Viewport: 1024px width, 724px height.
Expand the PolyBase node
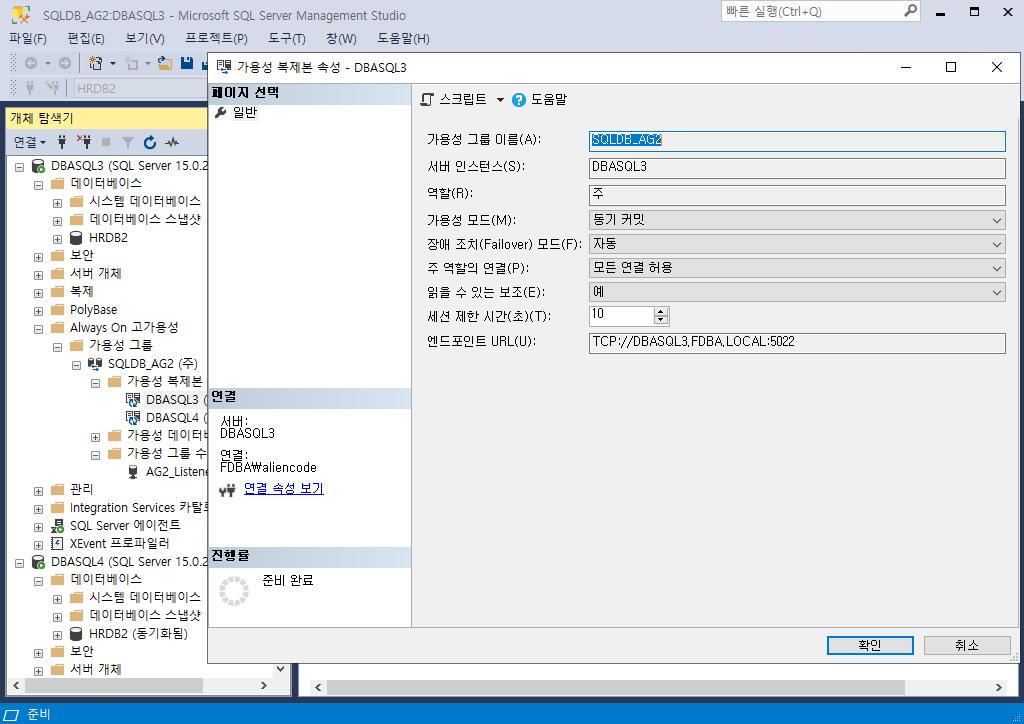(x=39, y=311)
